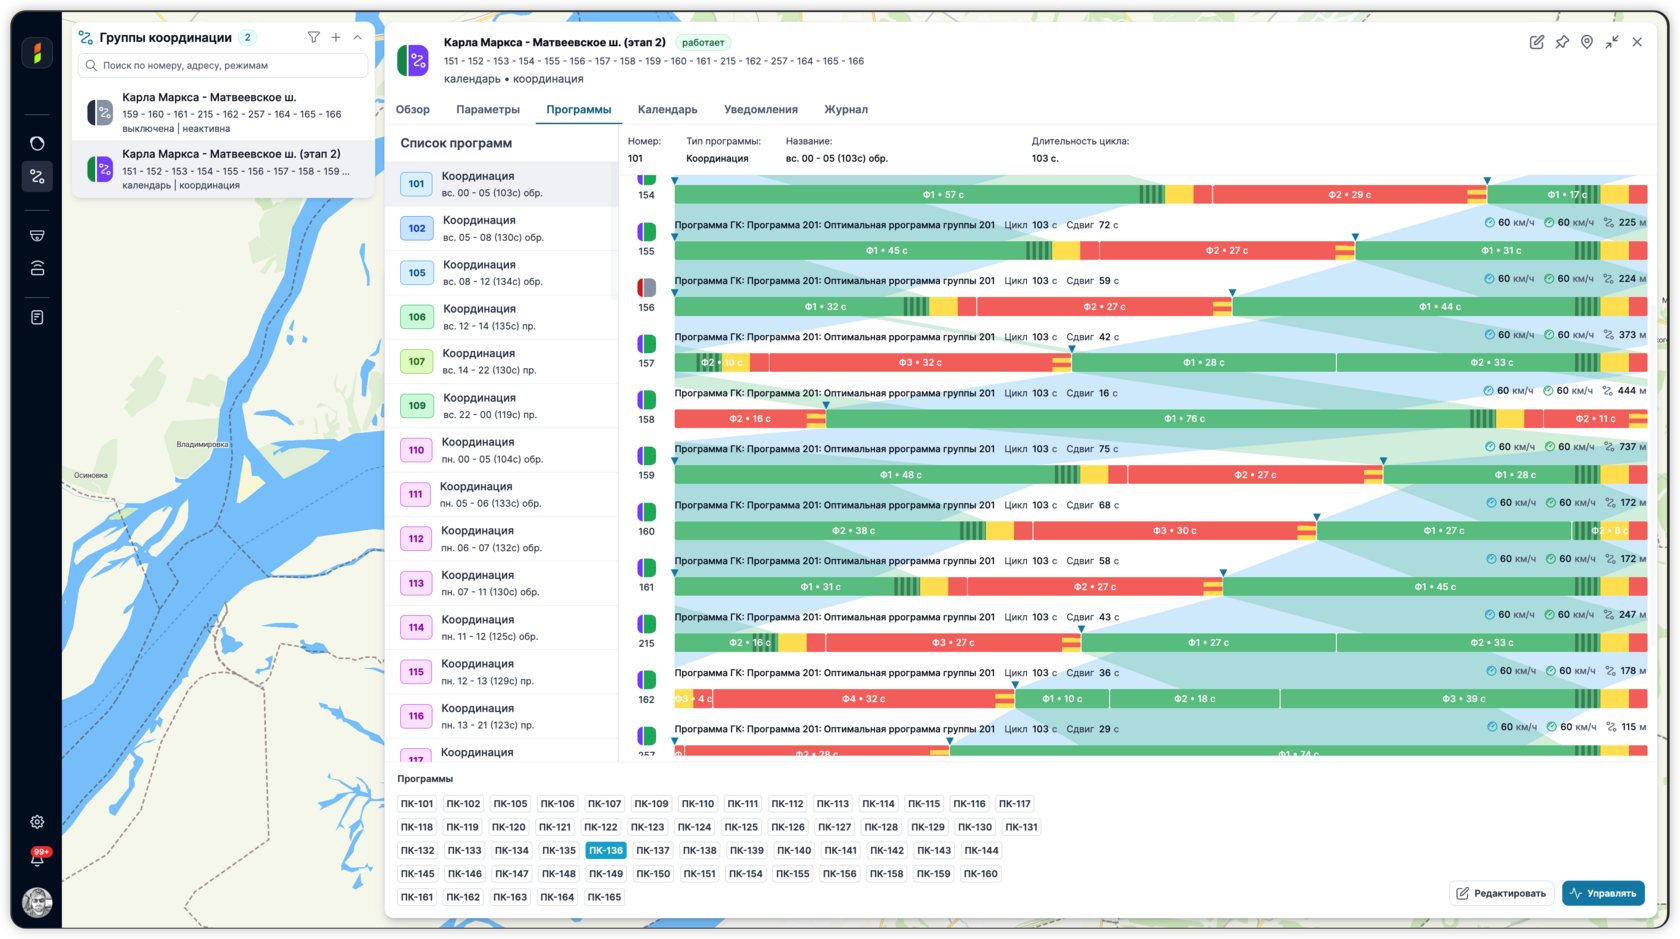This screenshot has width=1680, height=939.
Task: Click the search field Поиск по номеру
Action: (x=223, y=66)
